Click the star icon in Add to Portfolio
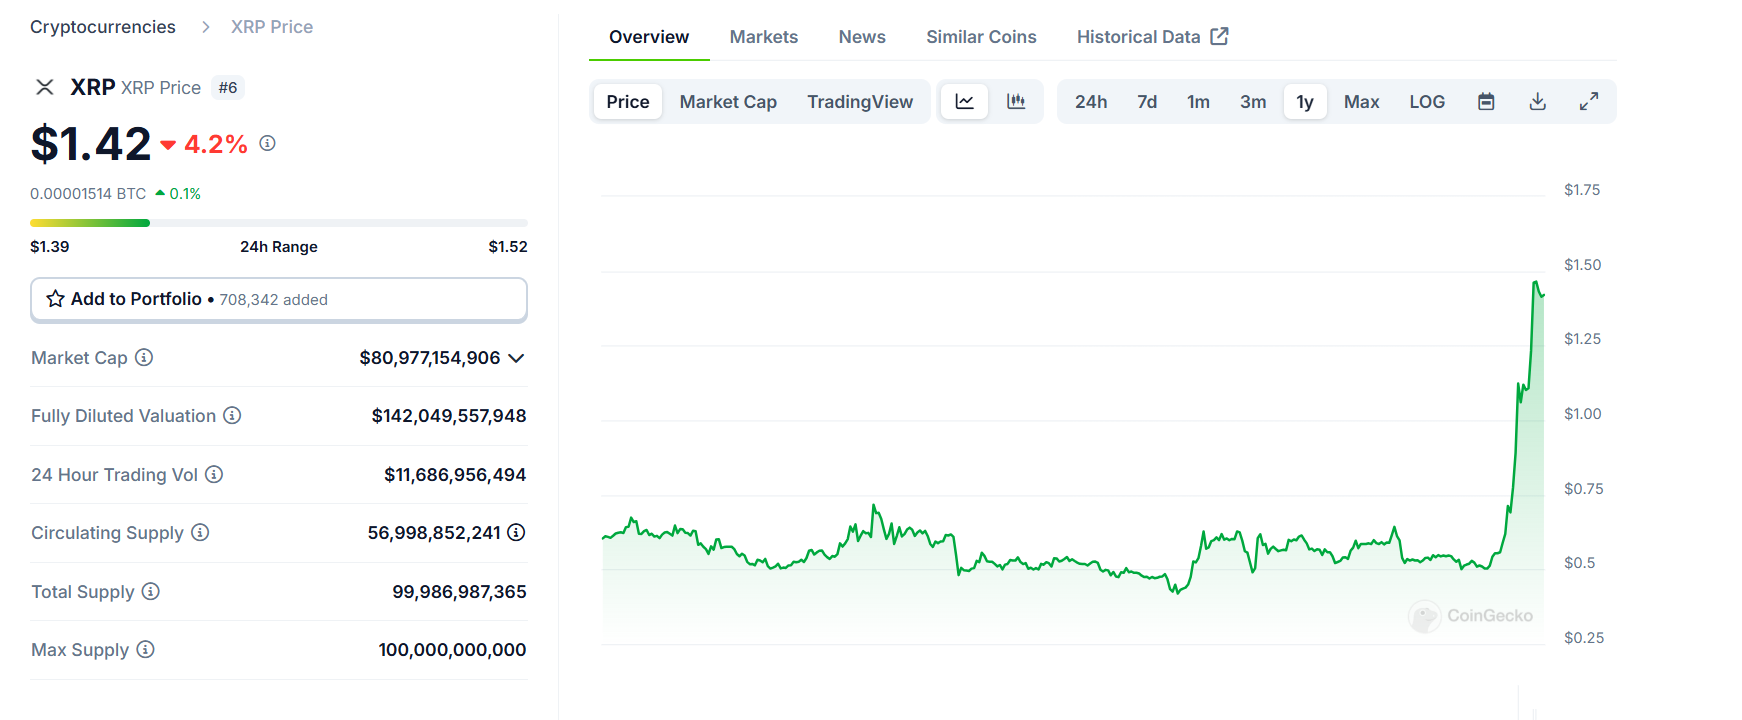The height and width of the screenshot is (720, 1742). pyautogui.click(x=56, y=299)
